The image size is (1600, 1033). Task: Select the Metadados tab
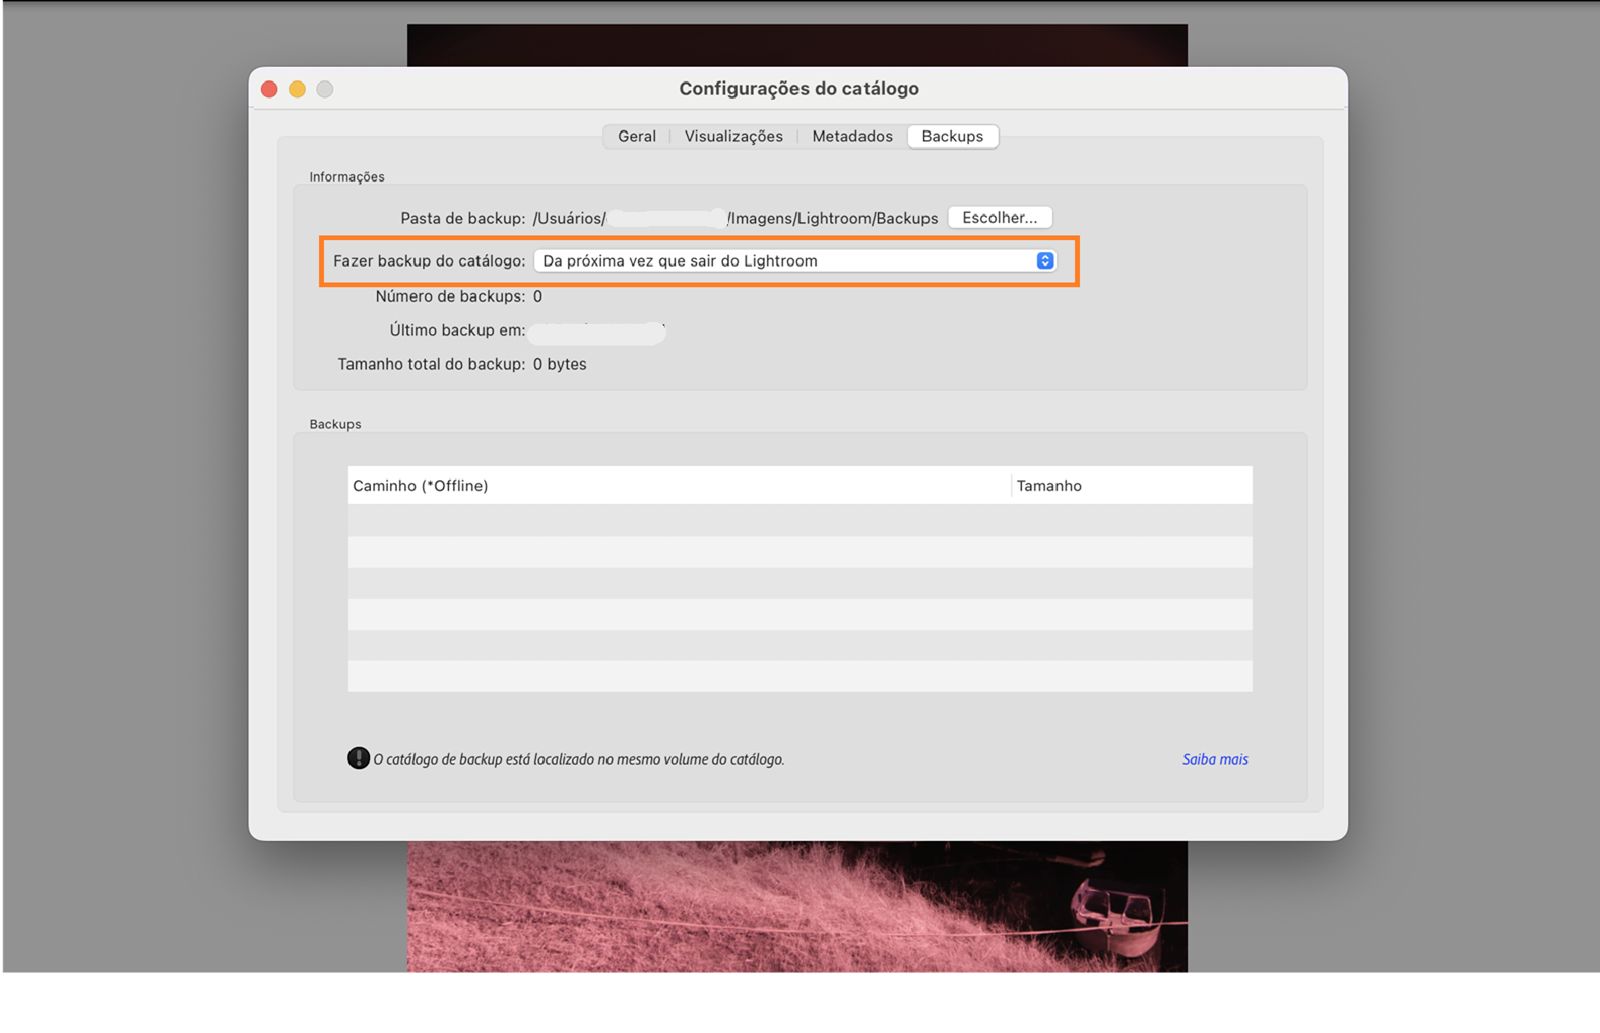click(x=852, y=136)
